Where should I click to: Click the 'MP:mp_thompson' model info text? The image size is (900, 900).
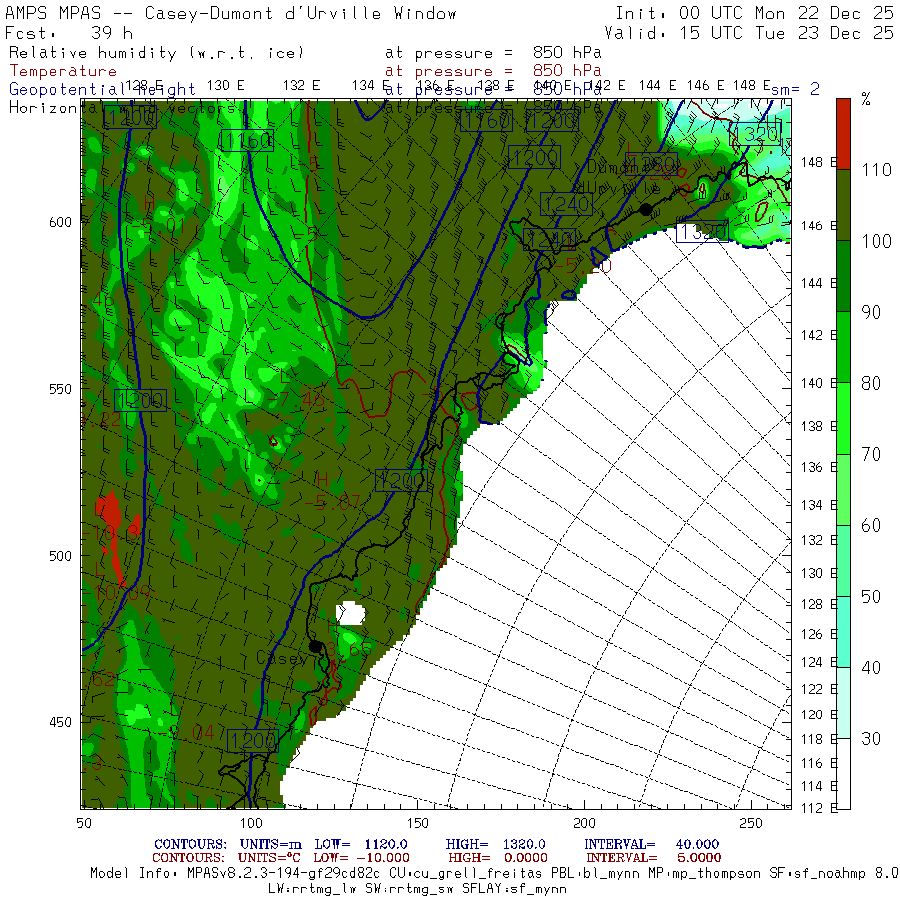[705, 874]
